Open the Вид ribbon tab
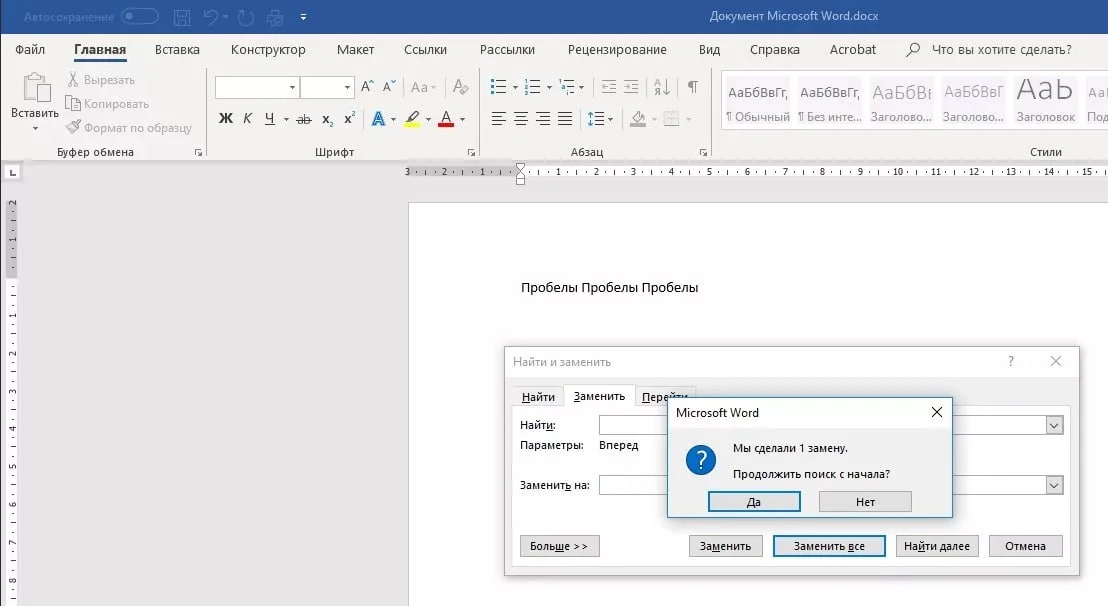The width and height of the screenshot is (1108, 606). pos(709,49)
